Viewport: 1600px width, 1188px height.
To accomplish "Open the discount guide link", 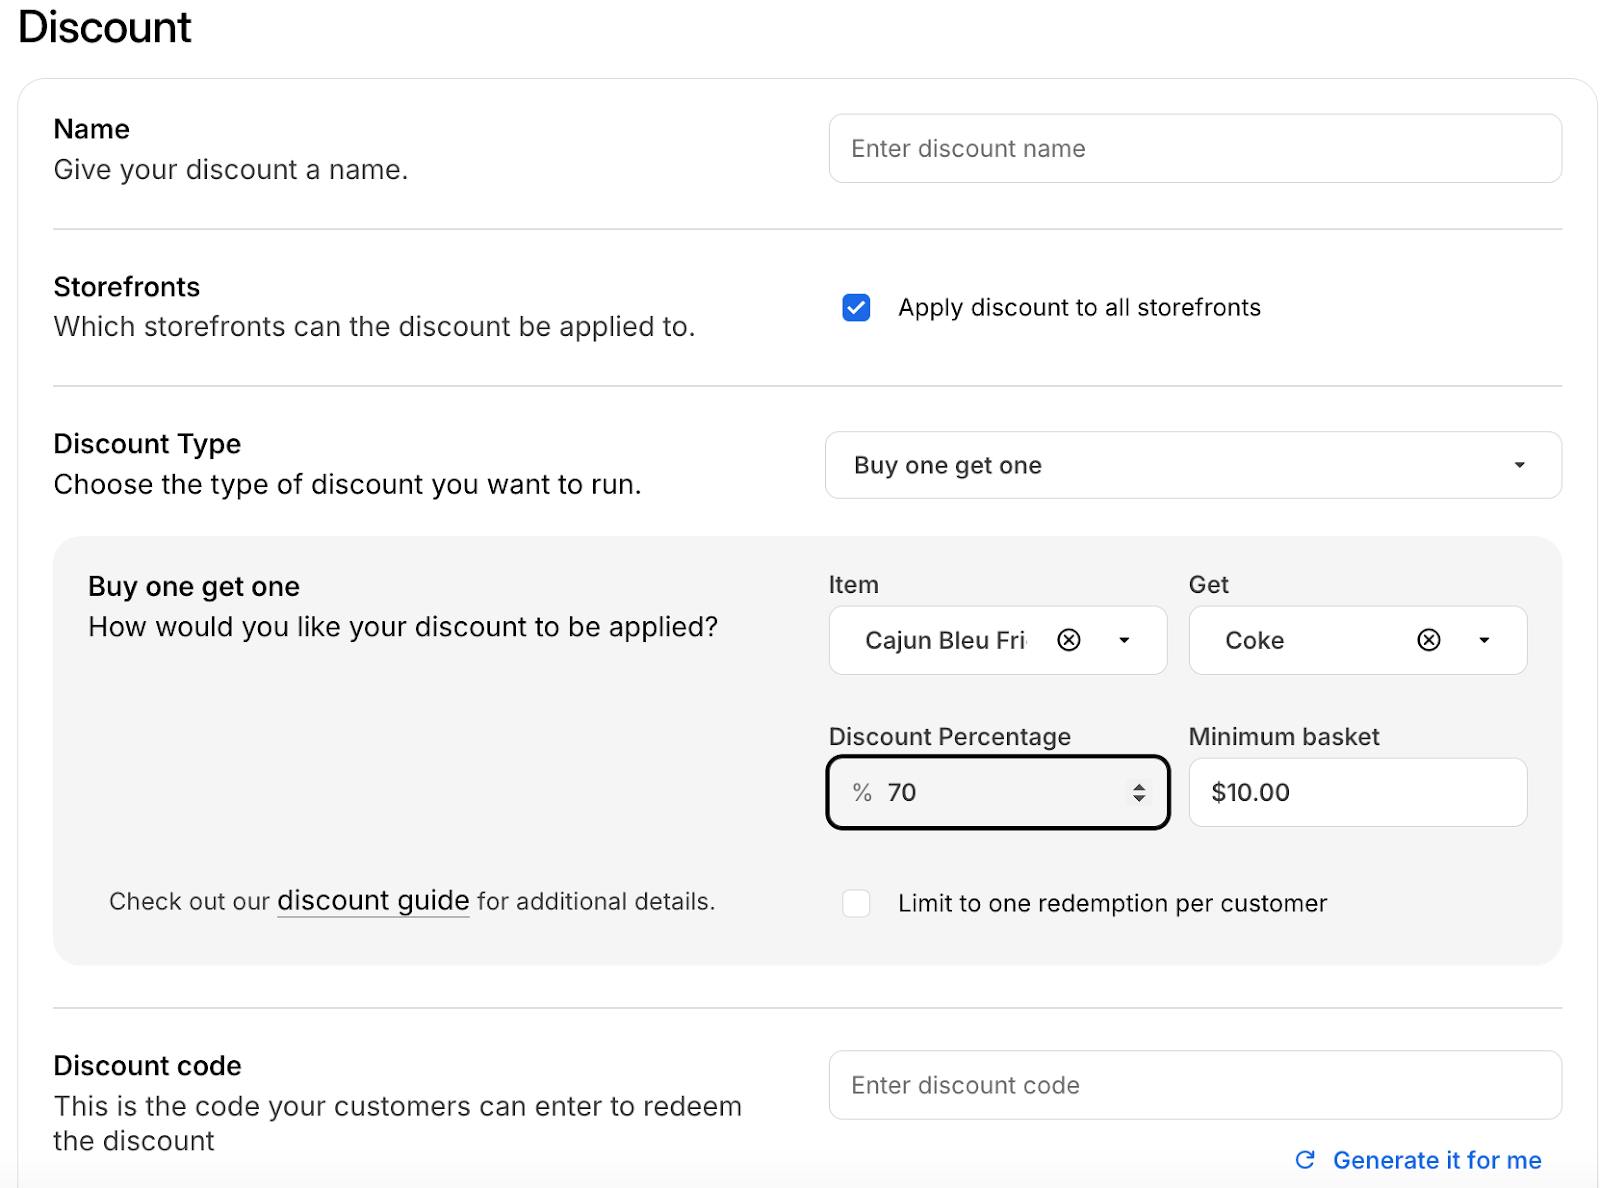I will (373, 901).
